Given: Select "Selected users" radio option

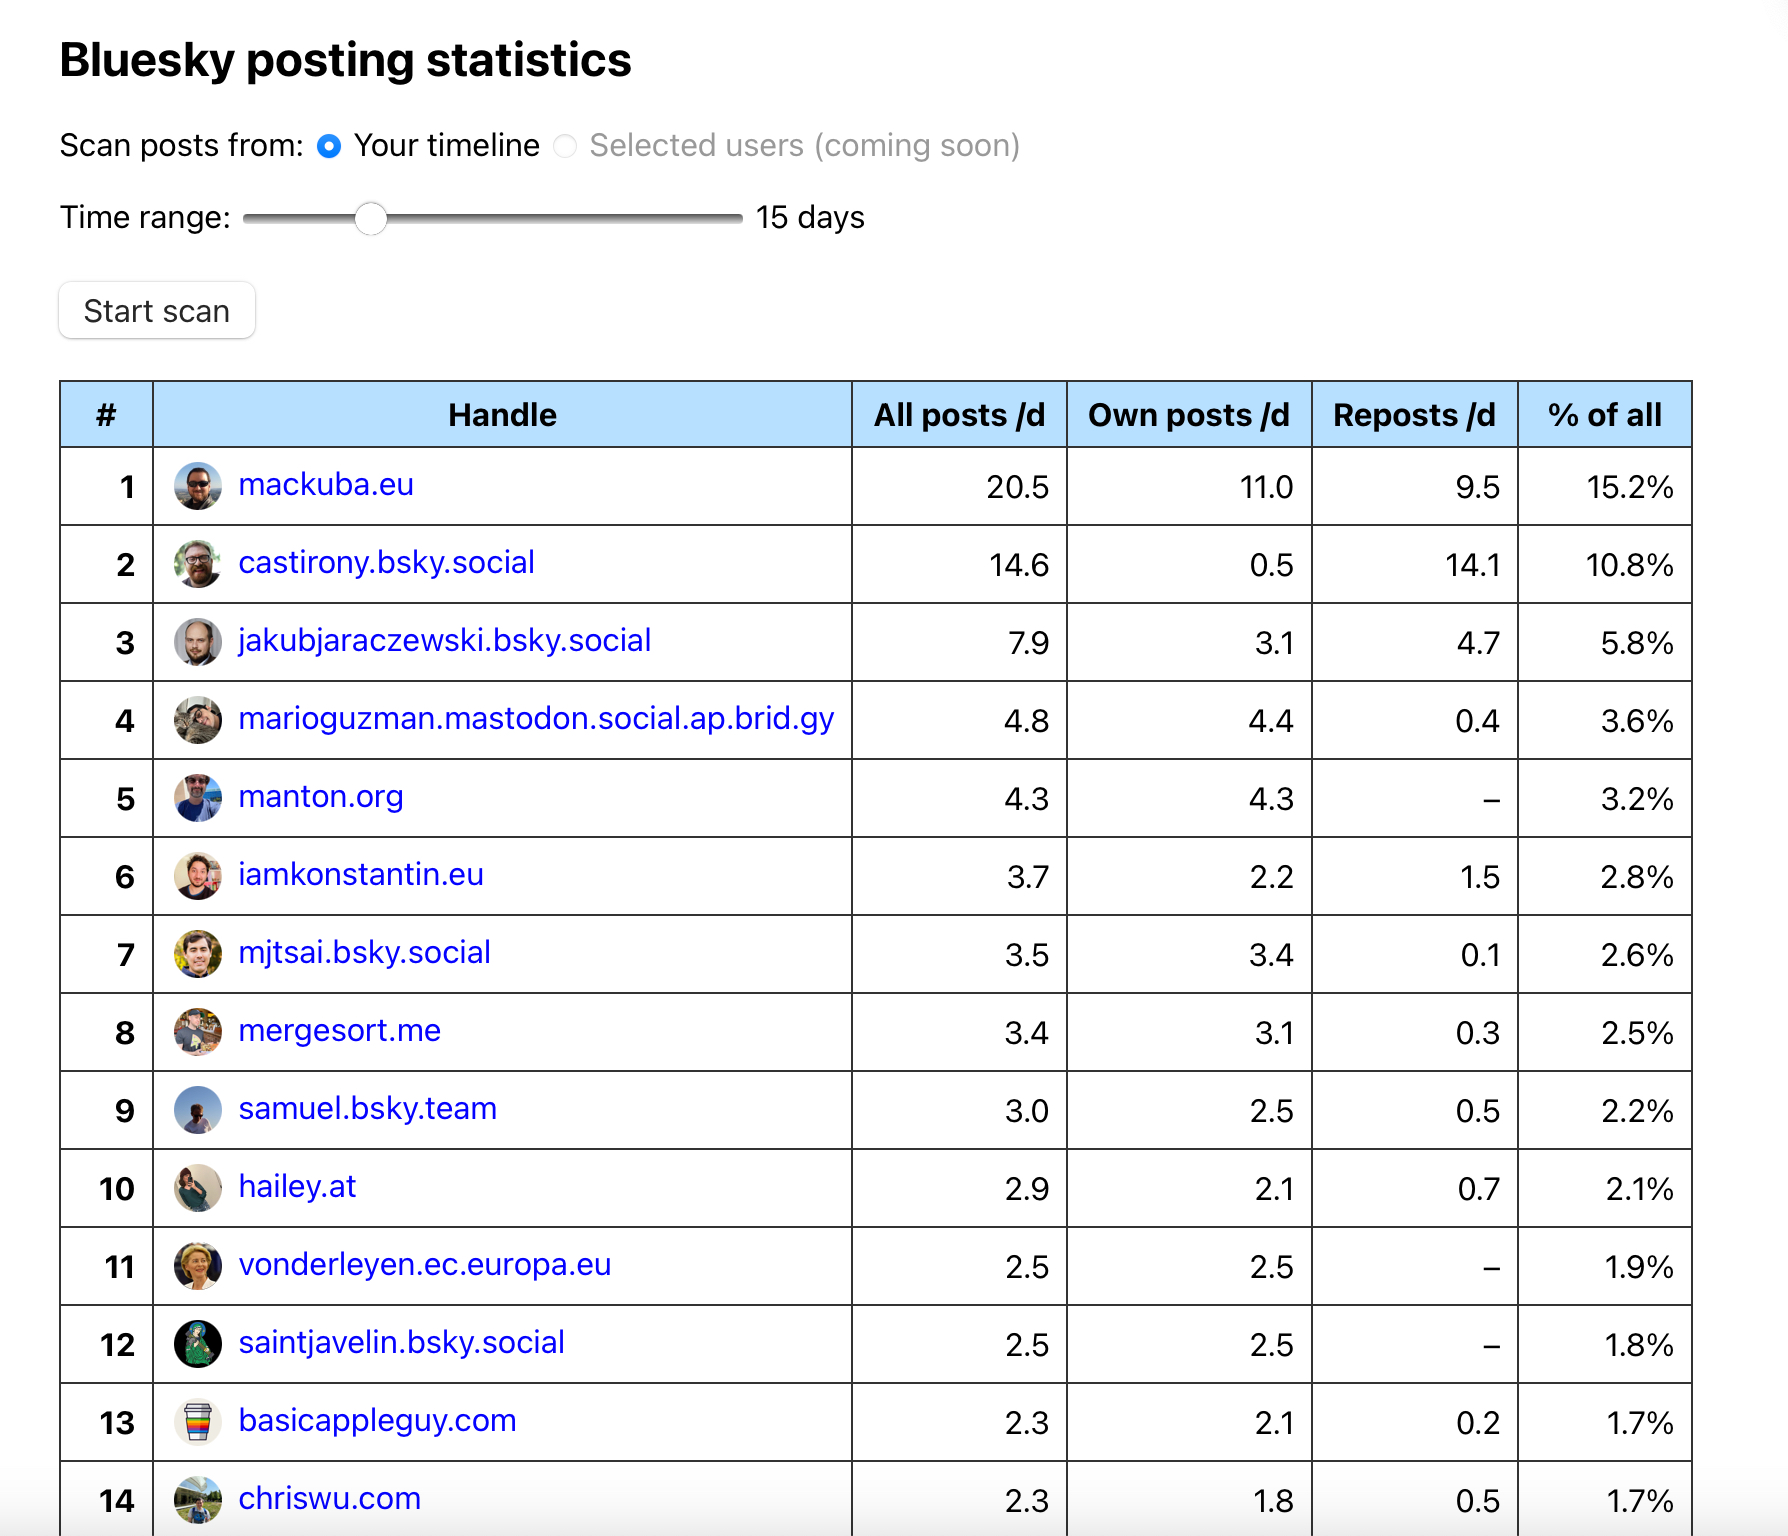Looking at the screenshot, I should point(565,147).
